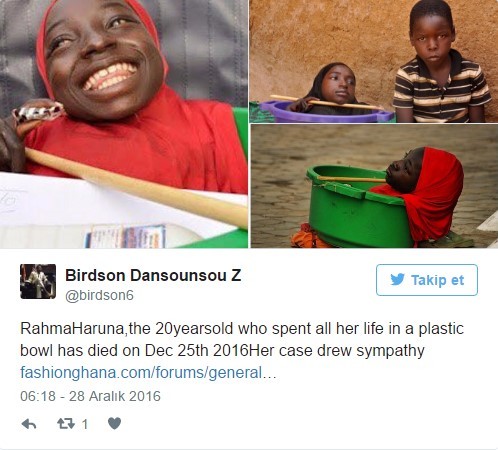Open the fashionghana.com forums link
The height and width of the screenshot is (450, 498).
point(141,372)
